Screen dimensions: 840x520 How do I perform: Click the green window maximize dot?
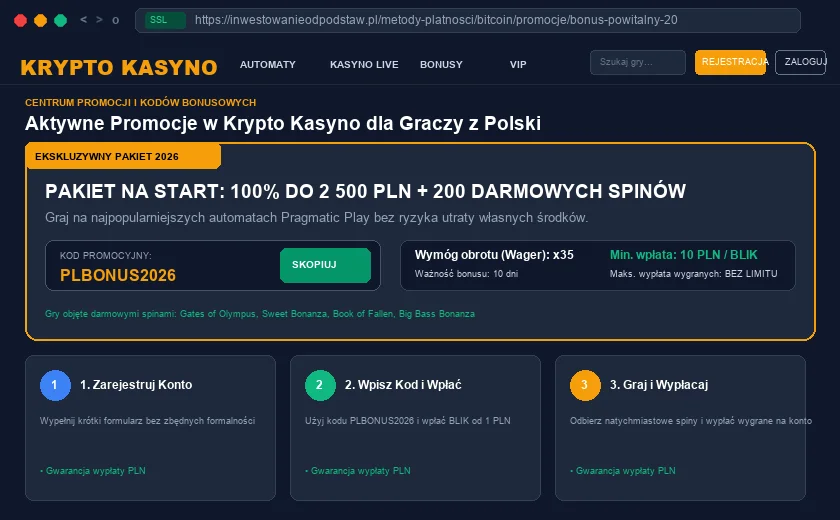coord(61,20)
